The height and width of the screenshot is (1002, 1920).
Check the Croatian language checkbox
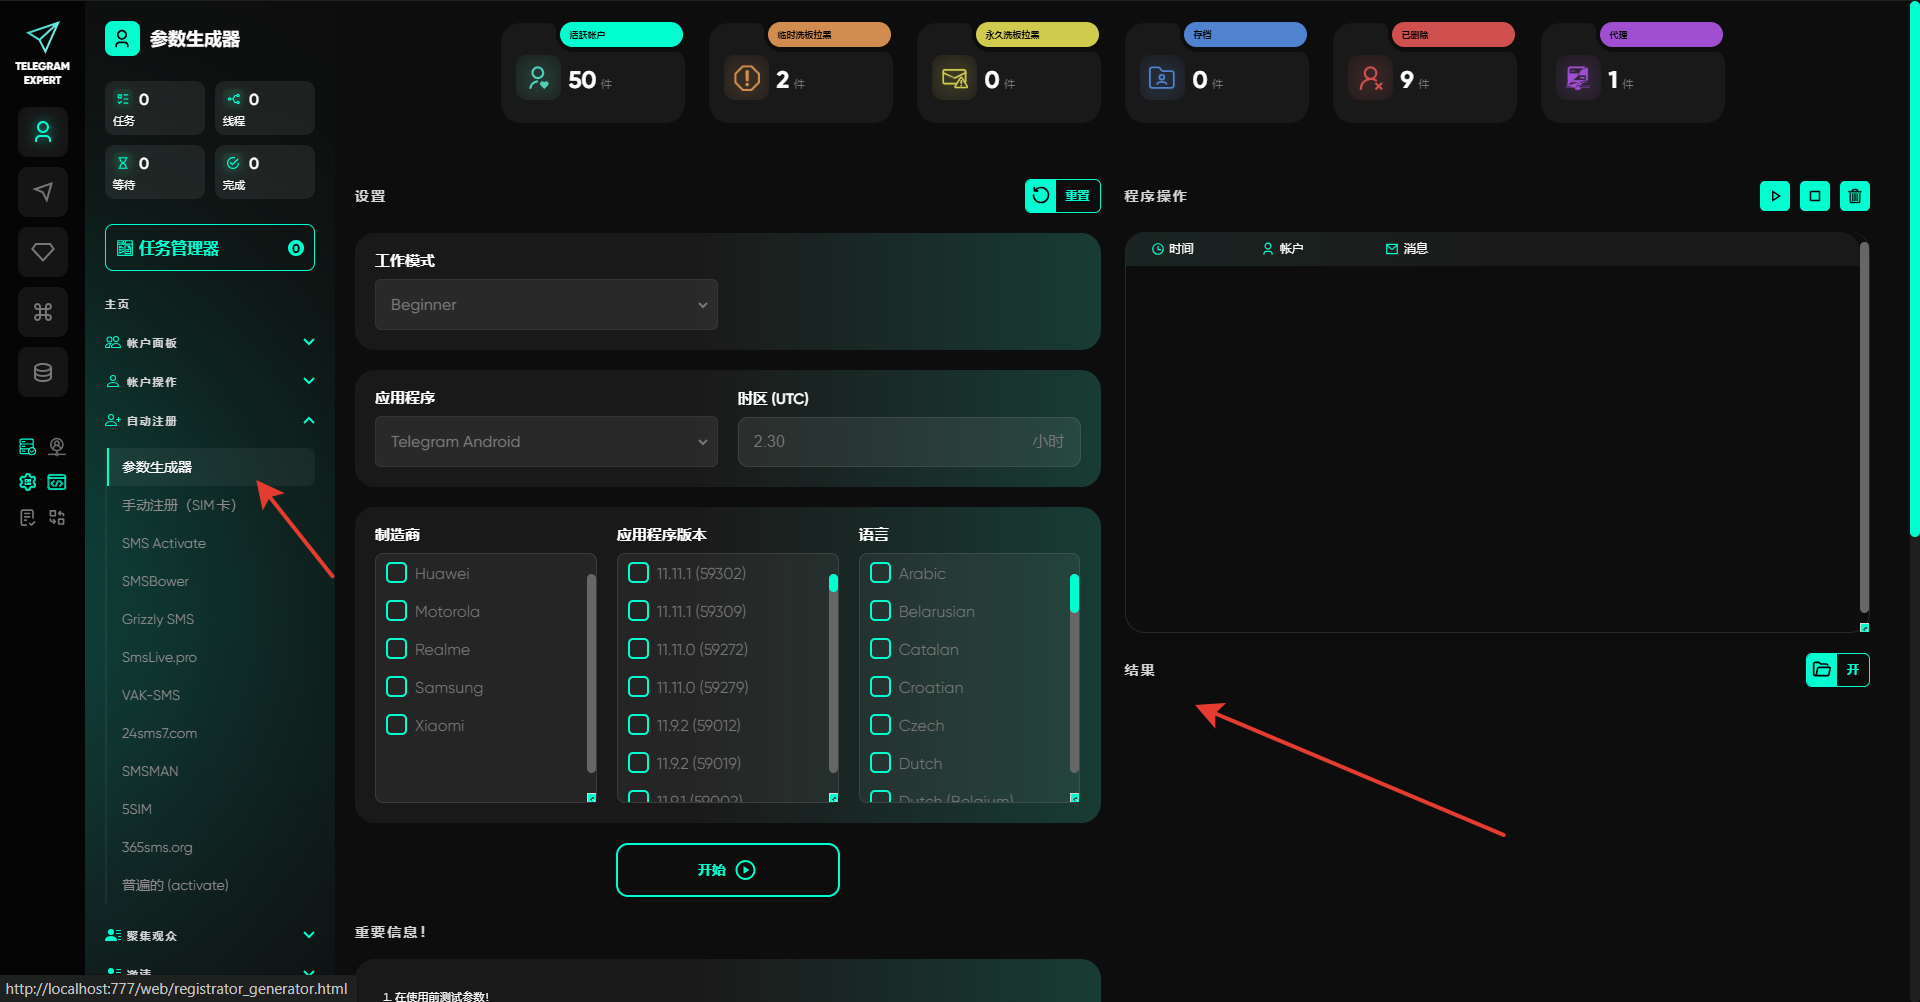881,687
